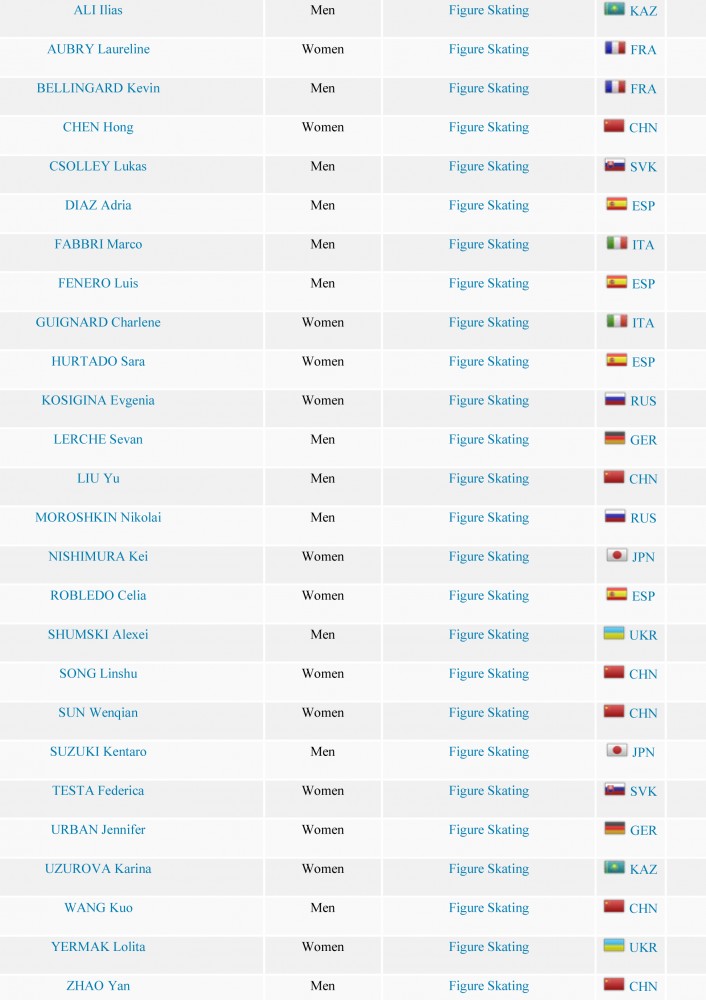Click the Italian flag in Fabbri Marco row
Screen dimensions: 706x1000
point(617,243)
